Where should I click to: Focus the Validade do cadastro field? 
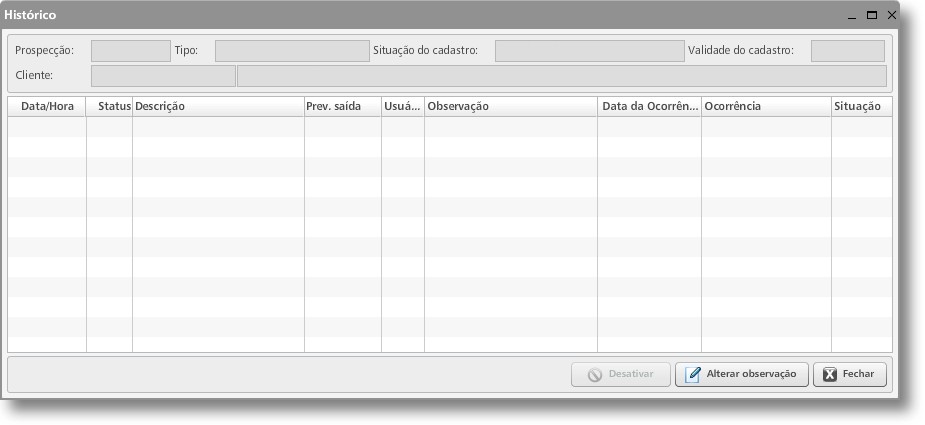848,51
